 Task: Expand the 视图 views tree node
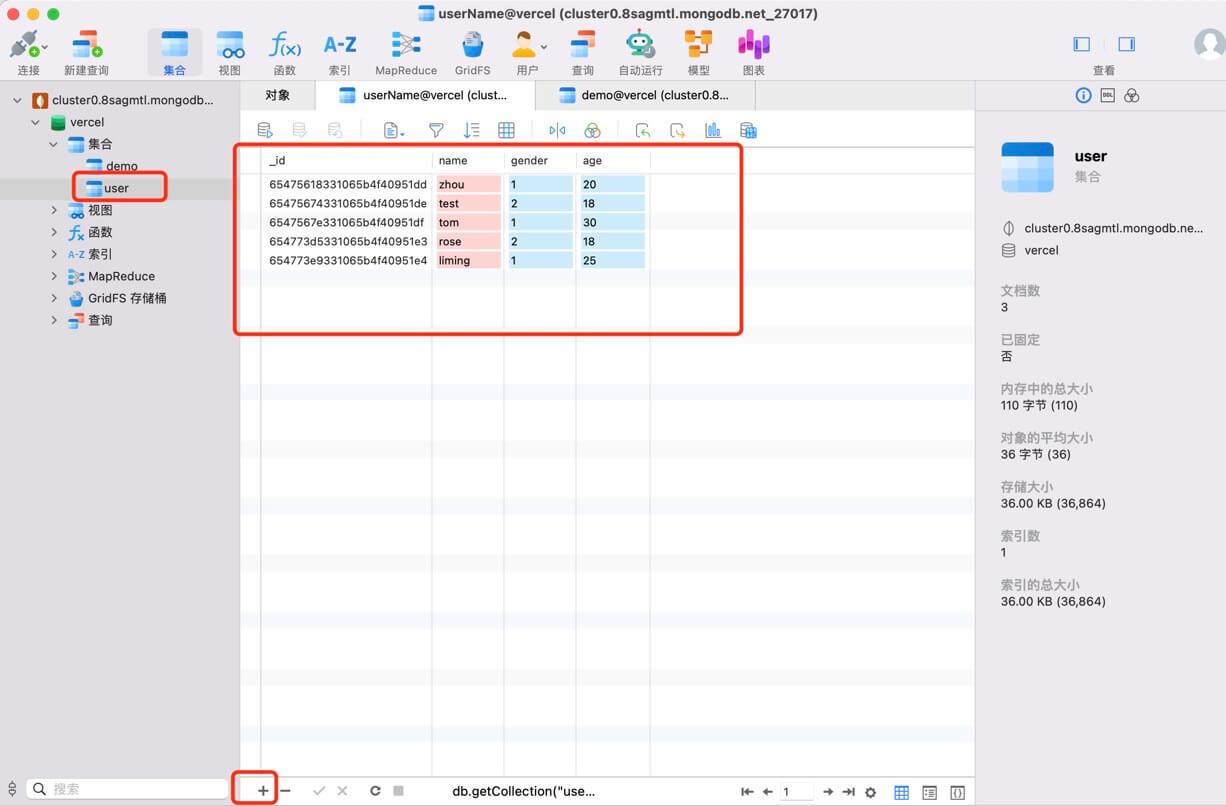click(x=54, y=210)
